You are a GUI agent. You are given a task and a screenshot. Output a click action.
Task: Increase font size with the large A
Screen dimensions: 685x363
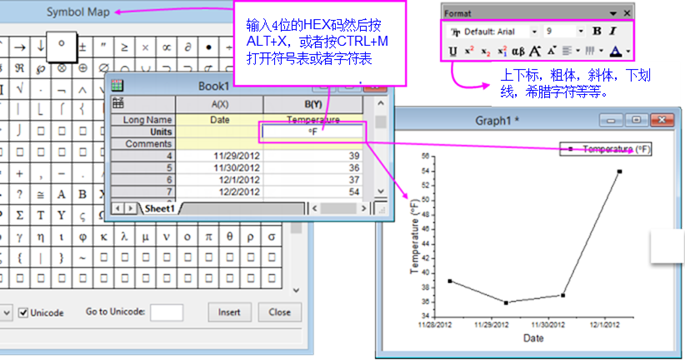tap(535, 52)
